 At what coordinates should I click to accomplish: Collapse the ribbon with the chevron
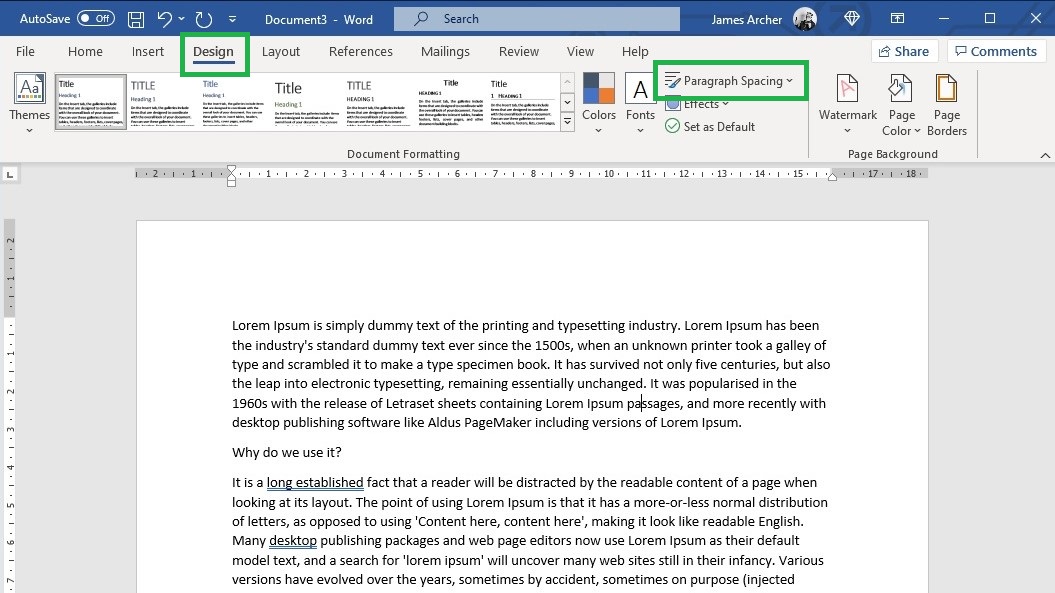point(1044,155)
